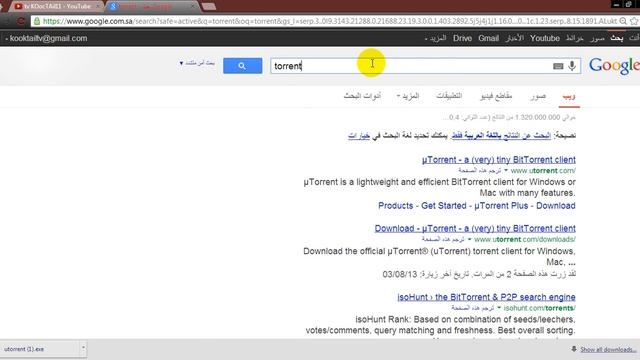The image size is (640, 360).
Task: Open result Download - µTorrent - a (very) tiny client
Action: pos(475,229)
